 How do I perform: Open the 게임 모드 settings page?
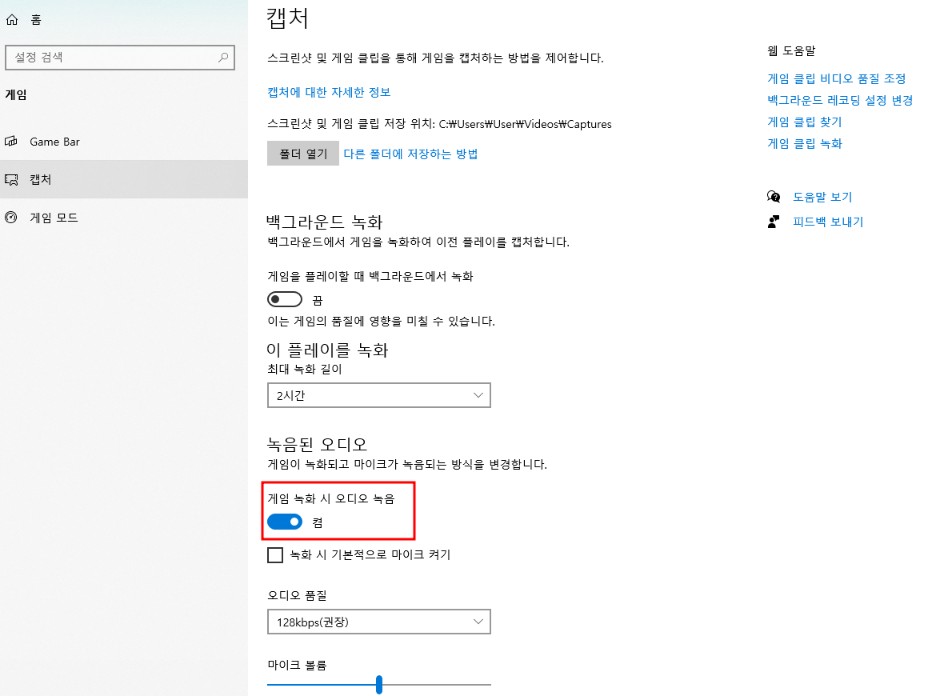pos(56,216)
